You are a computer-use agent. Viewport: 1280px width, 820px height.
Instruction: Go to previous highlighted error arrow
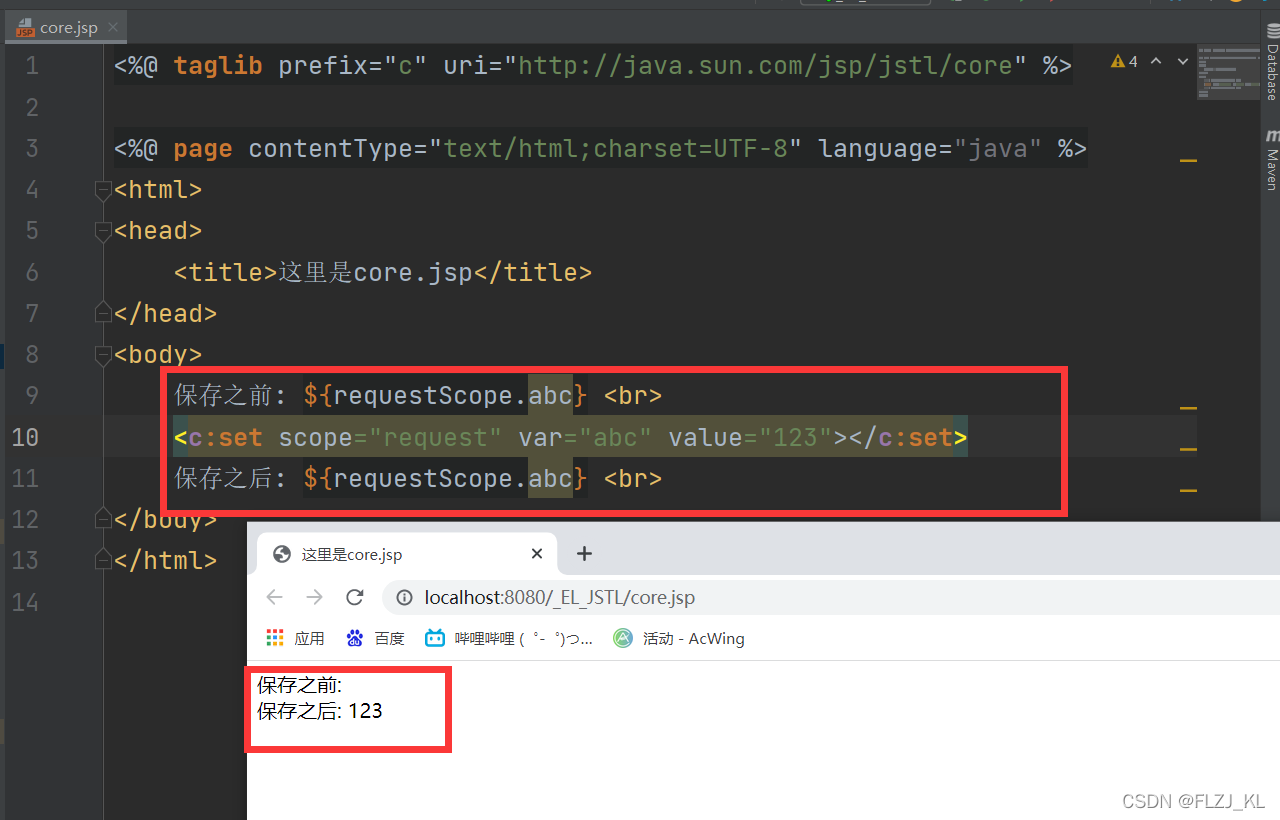click(1156, 62)
